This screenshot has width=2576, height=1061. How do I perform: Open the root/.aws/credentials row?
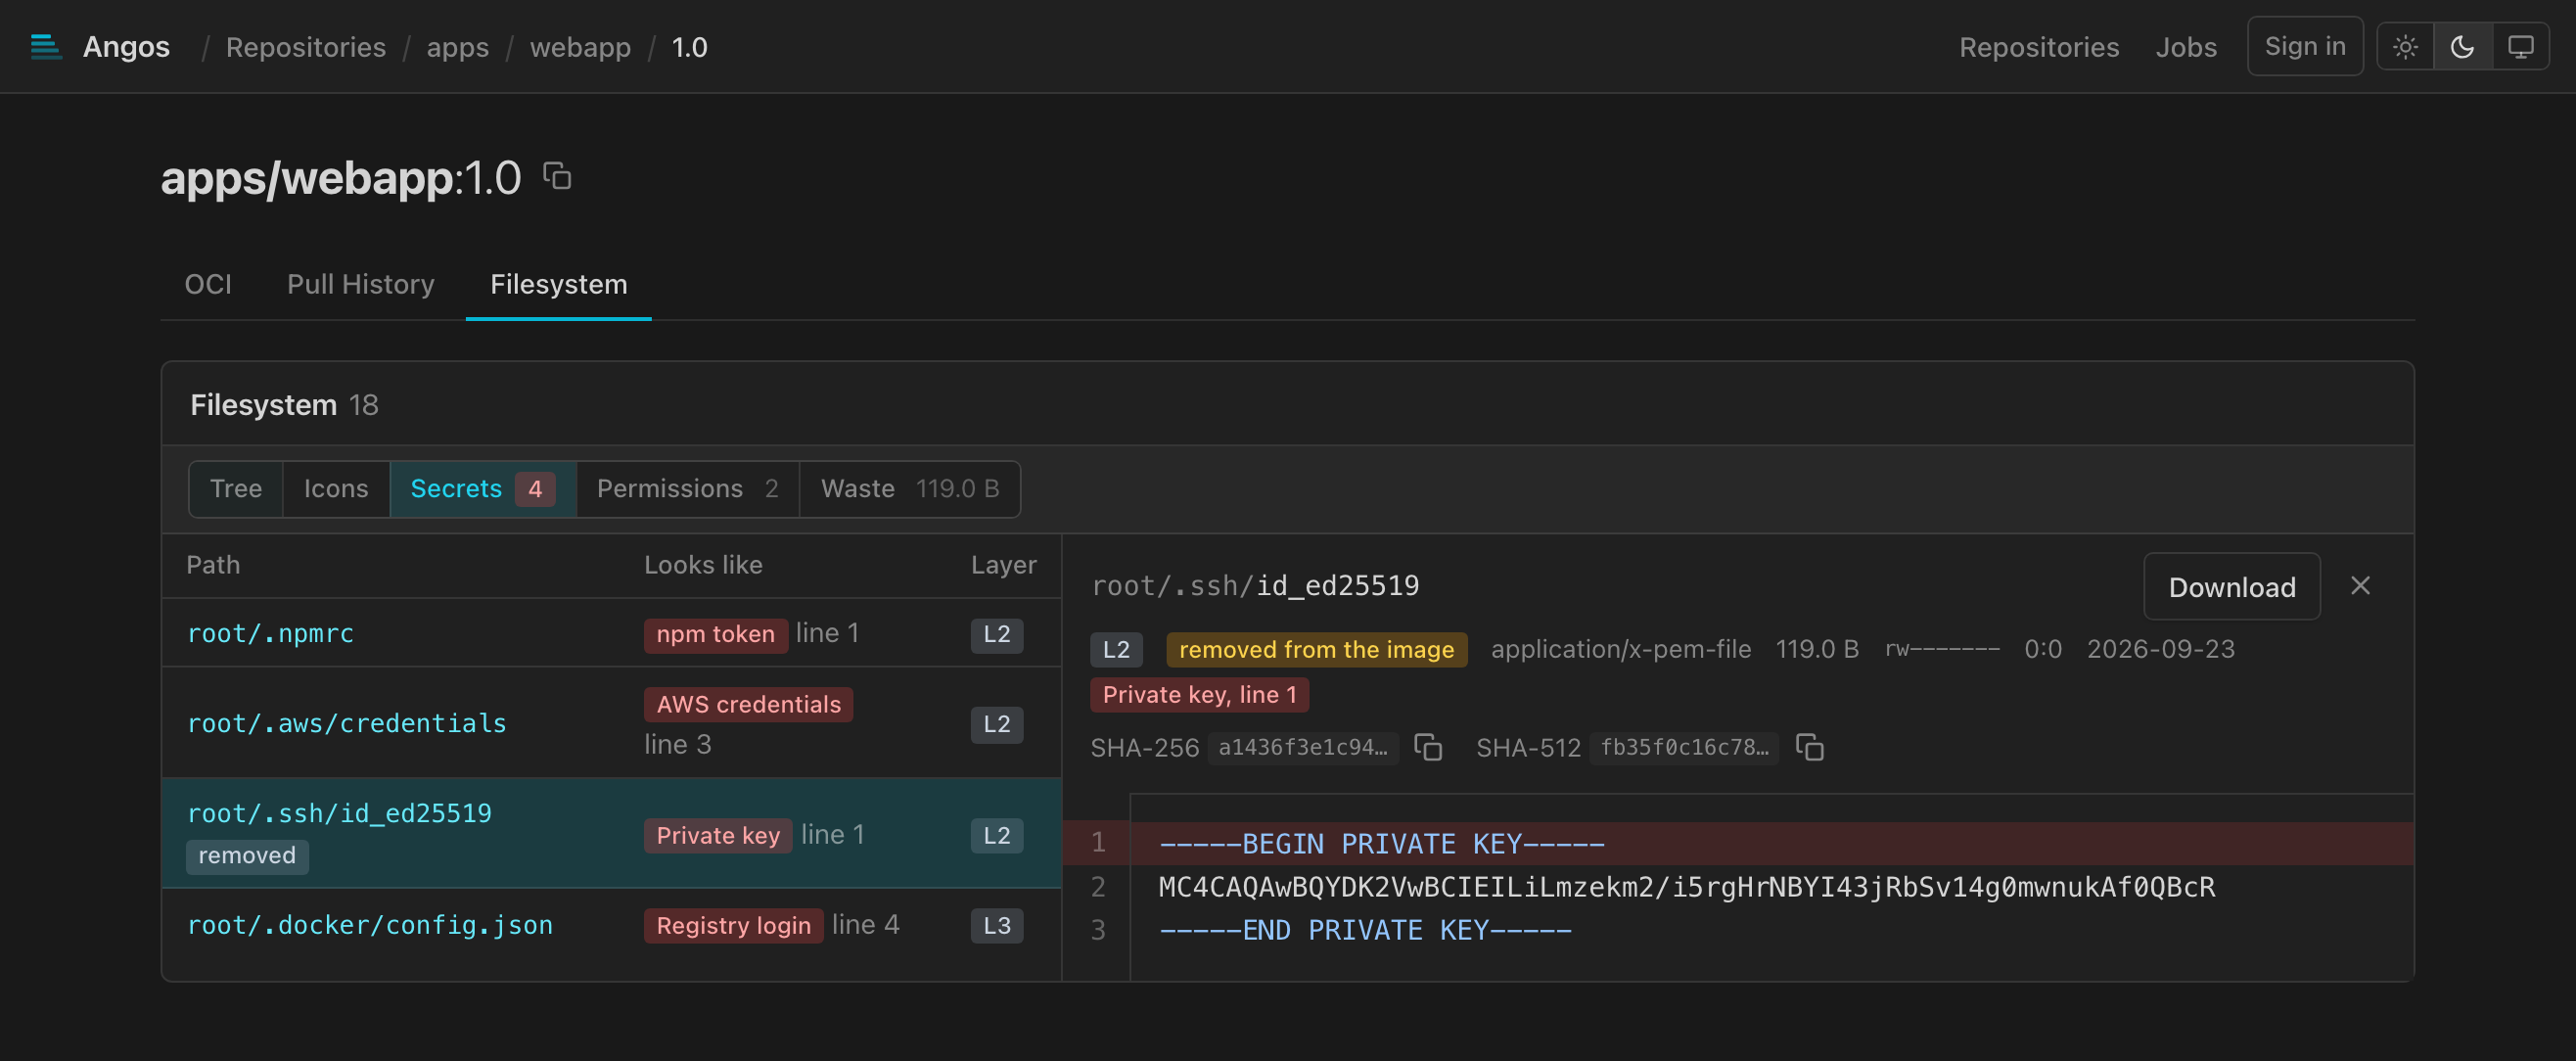pyautogui.click(x=611, y=723)
